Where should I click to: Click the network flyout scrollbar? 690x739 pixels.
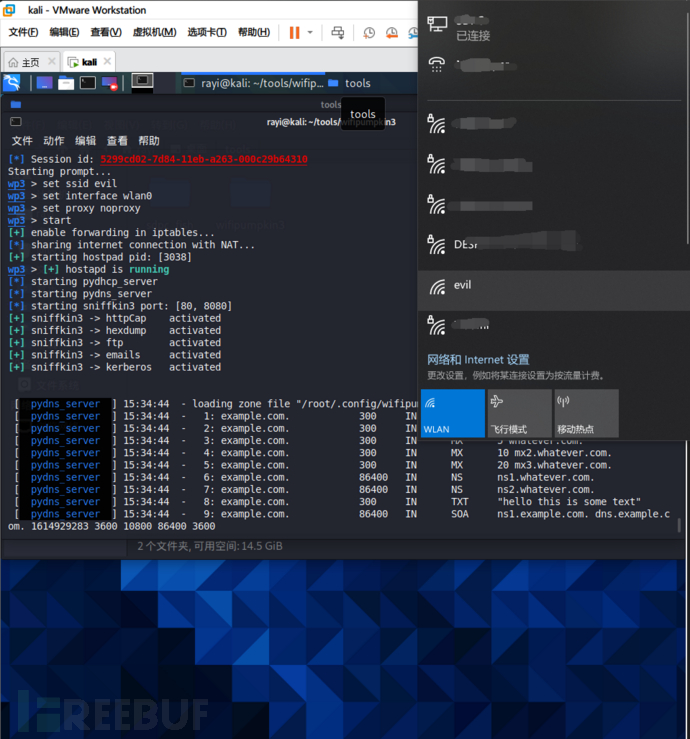click(688, 128)
